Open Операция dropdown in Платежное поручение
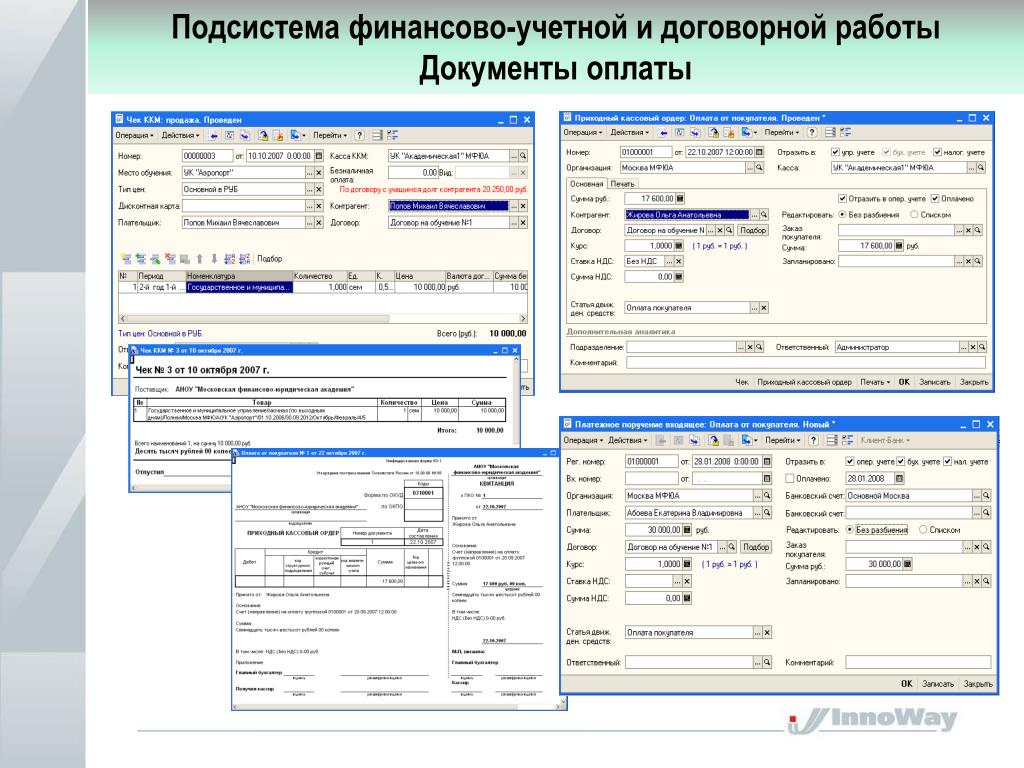This screenshot has width=1024, height=768. (x=583, y=441)
